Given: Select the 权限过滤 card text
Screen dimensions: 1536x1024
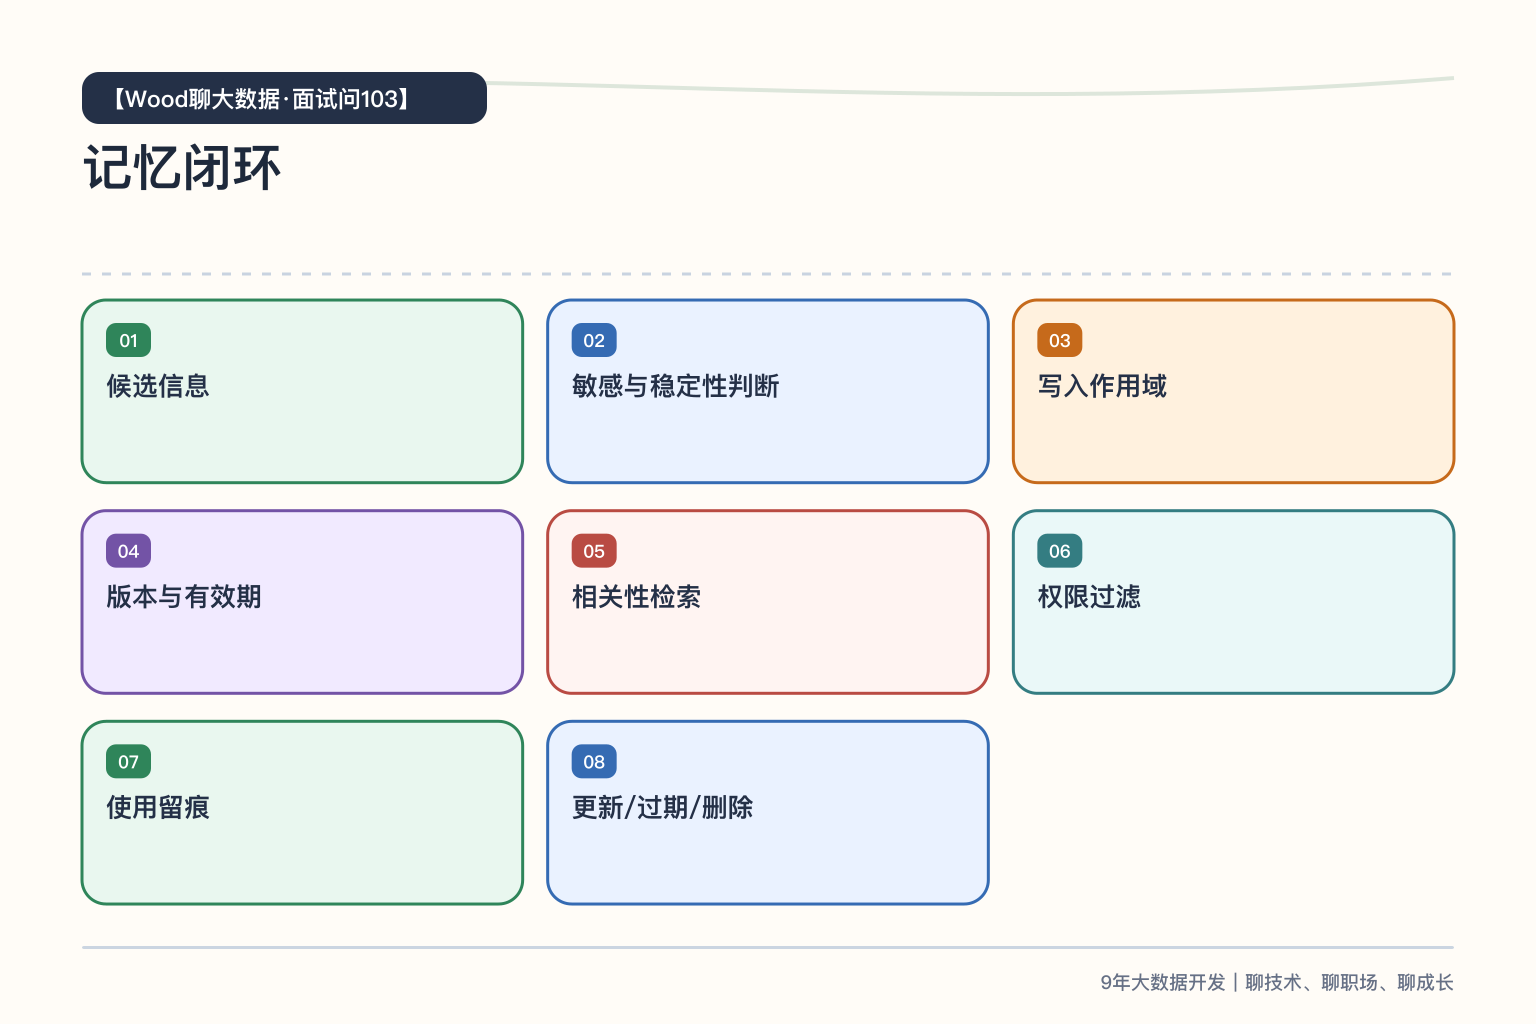Looking at the screenshot, I should (x=1089, y=597).
